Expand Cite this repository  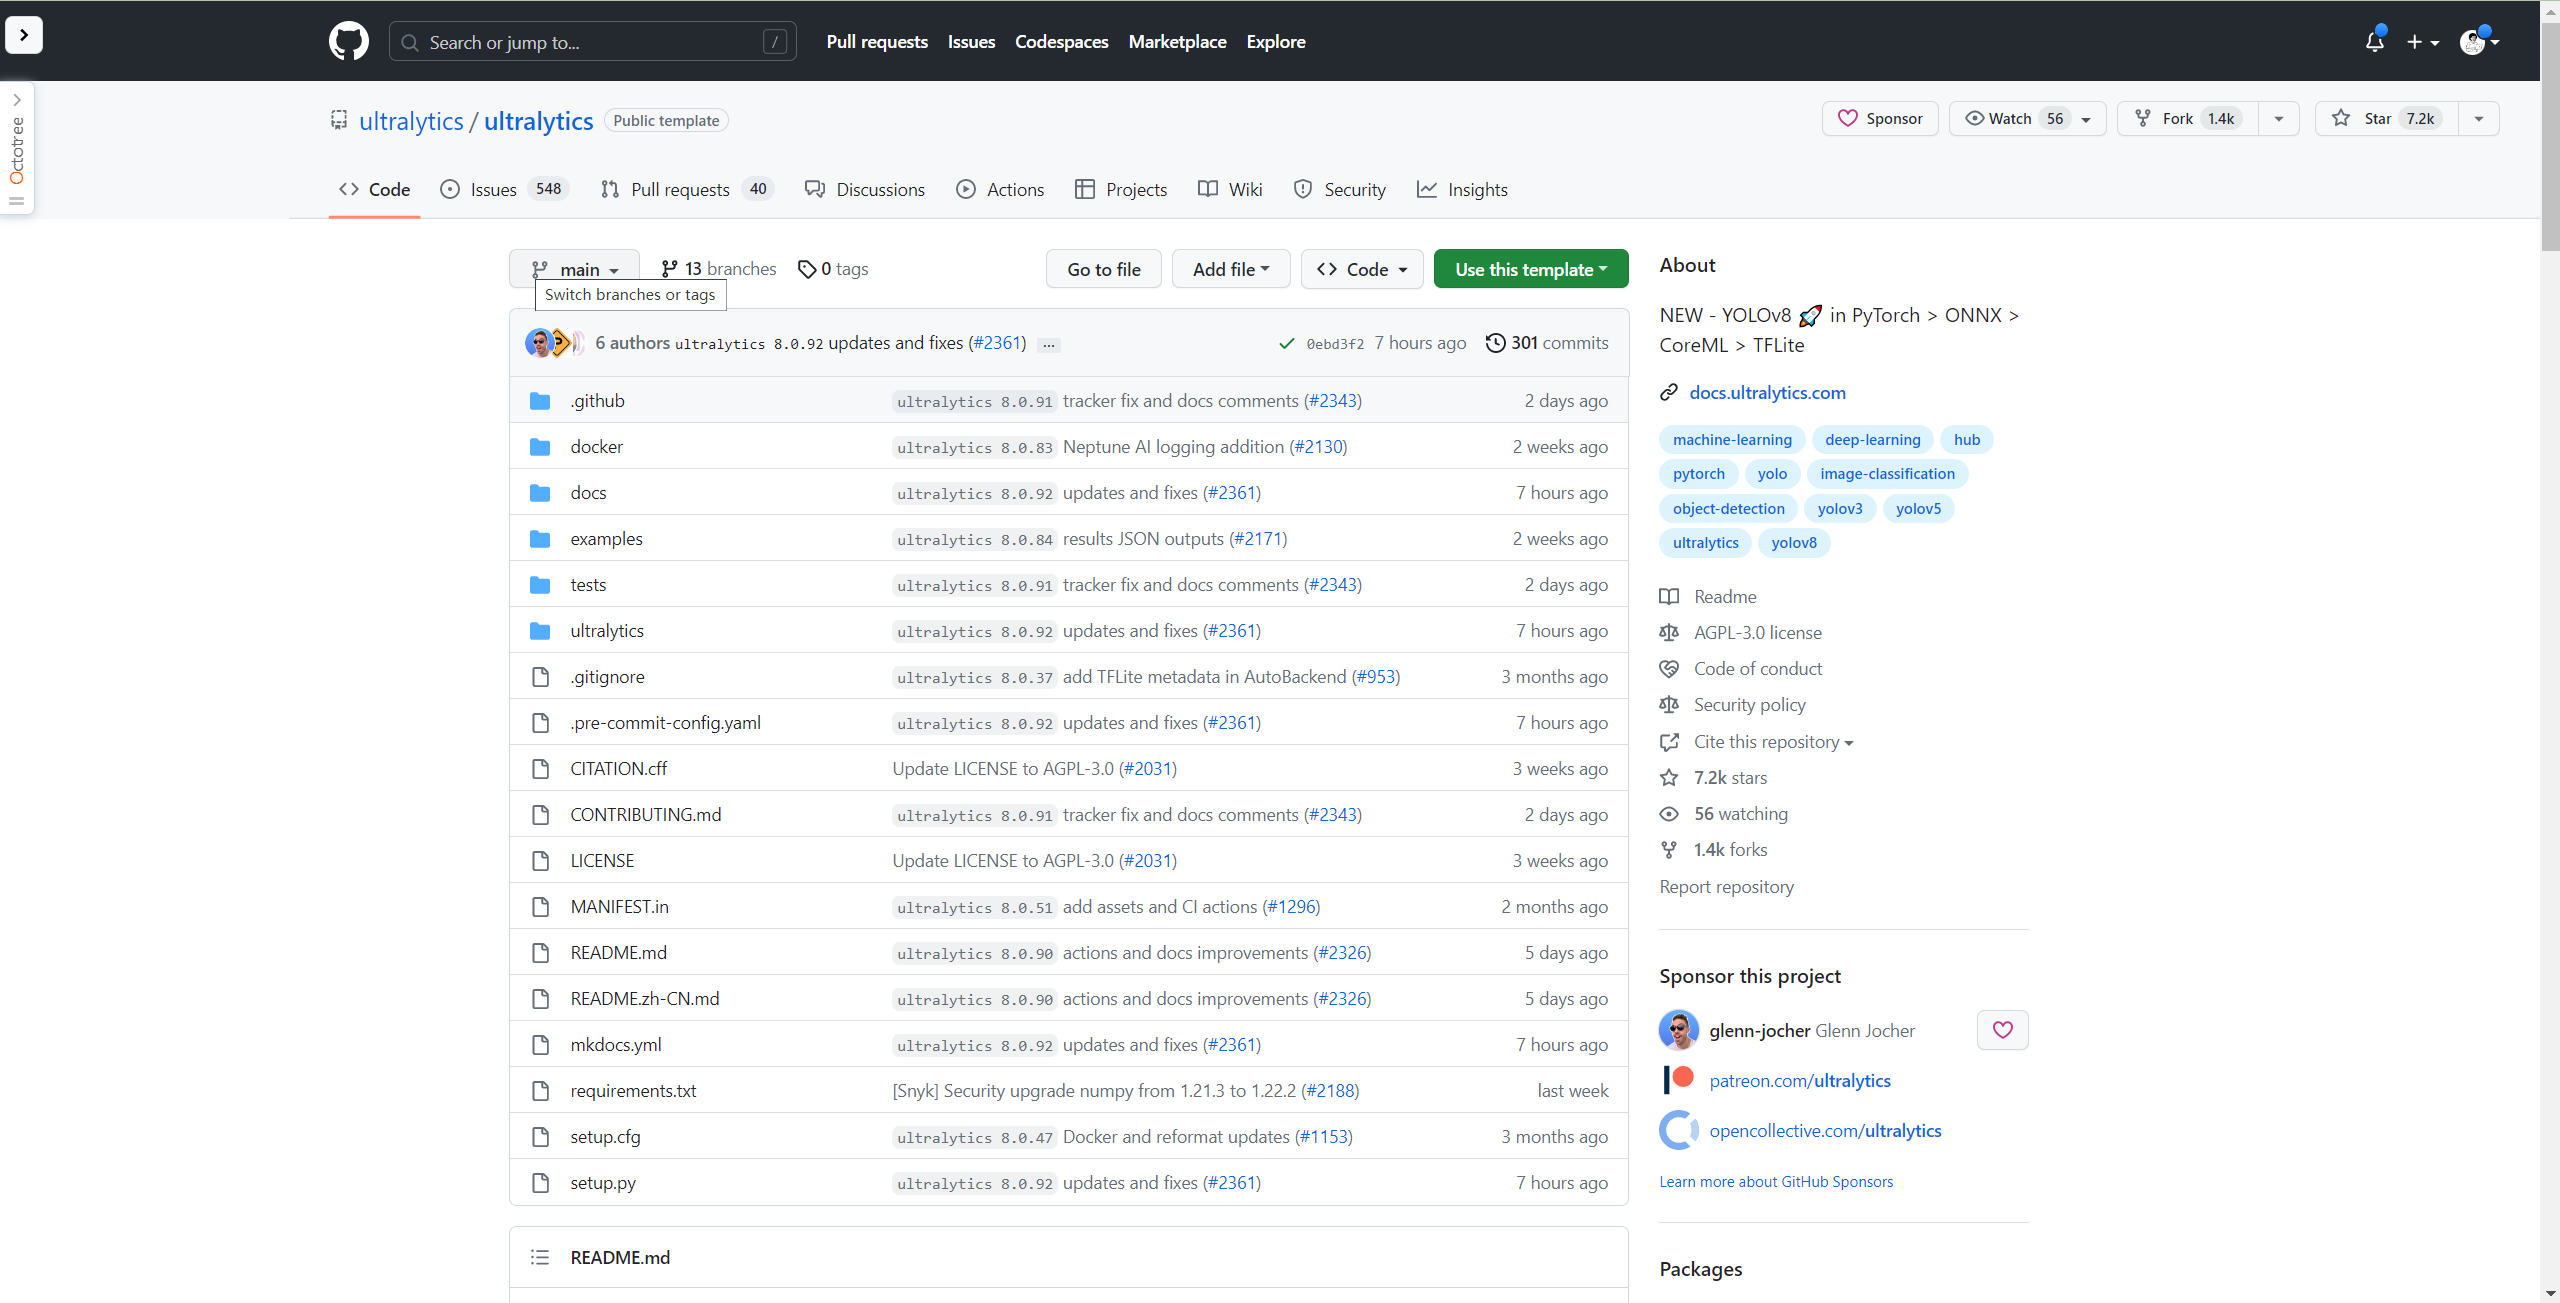(x=1773, y=742)
